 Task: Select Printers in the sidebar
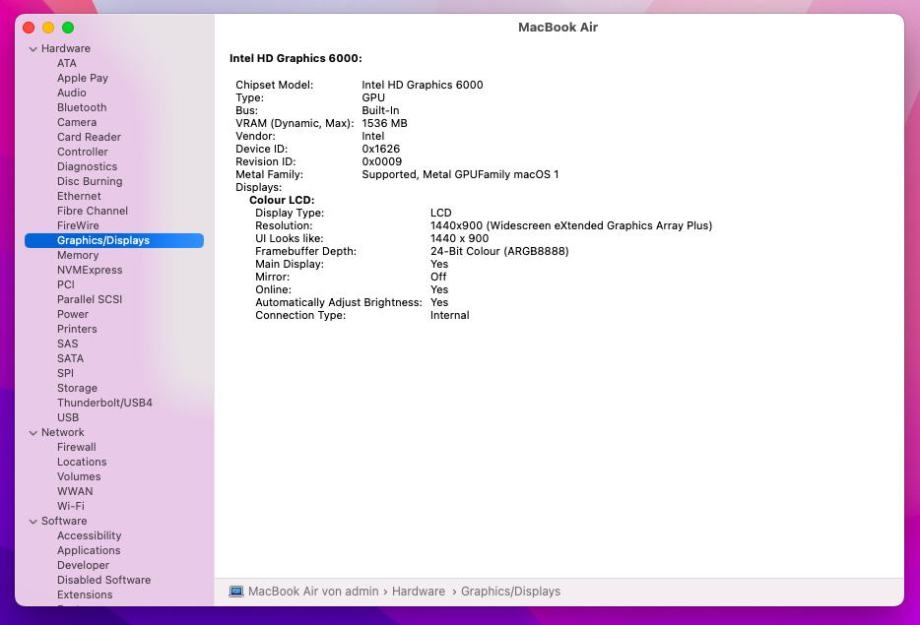77,329
